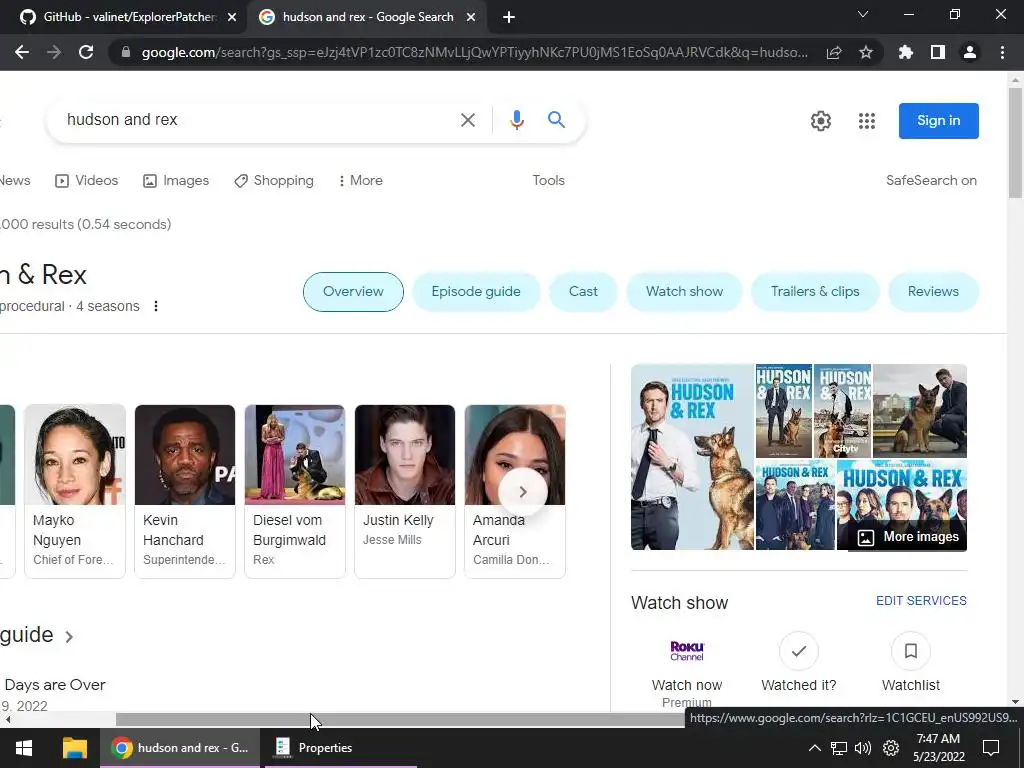Open Justin Kelly cast card

(405, 491)
